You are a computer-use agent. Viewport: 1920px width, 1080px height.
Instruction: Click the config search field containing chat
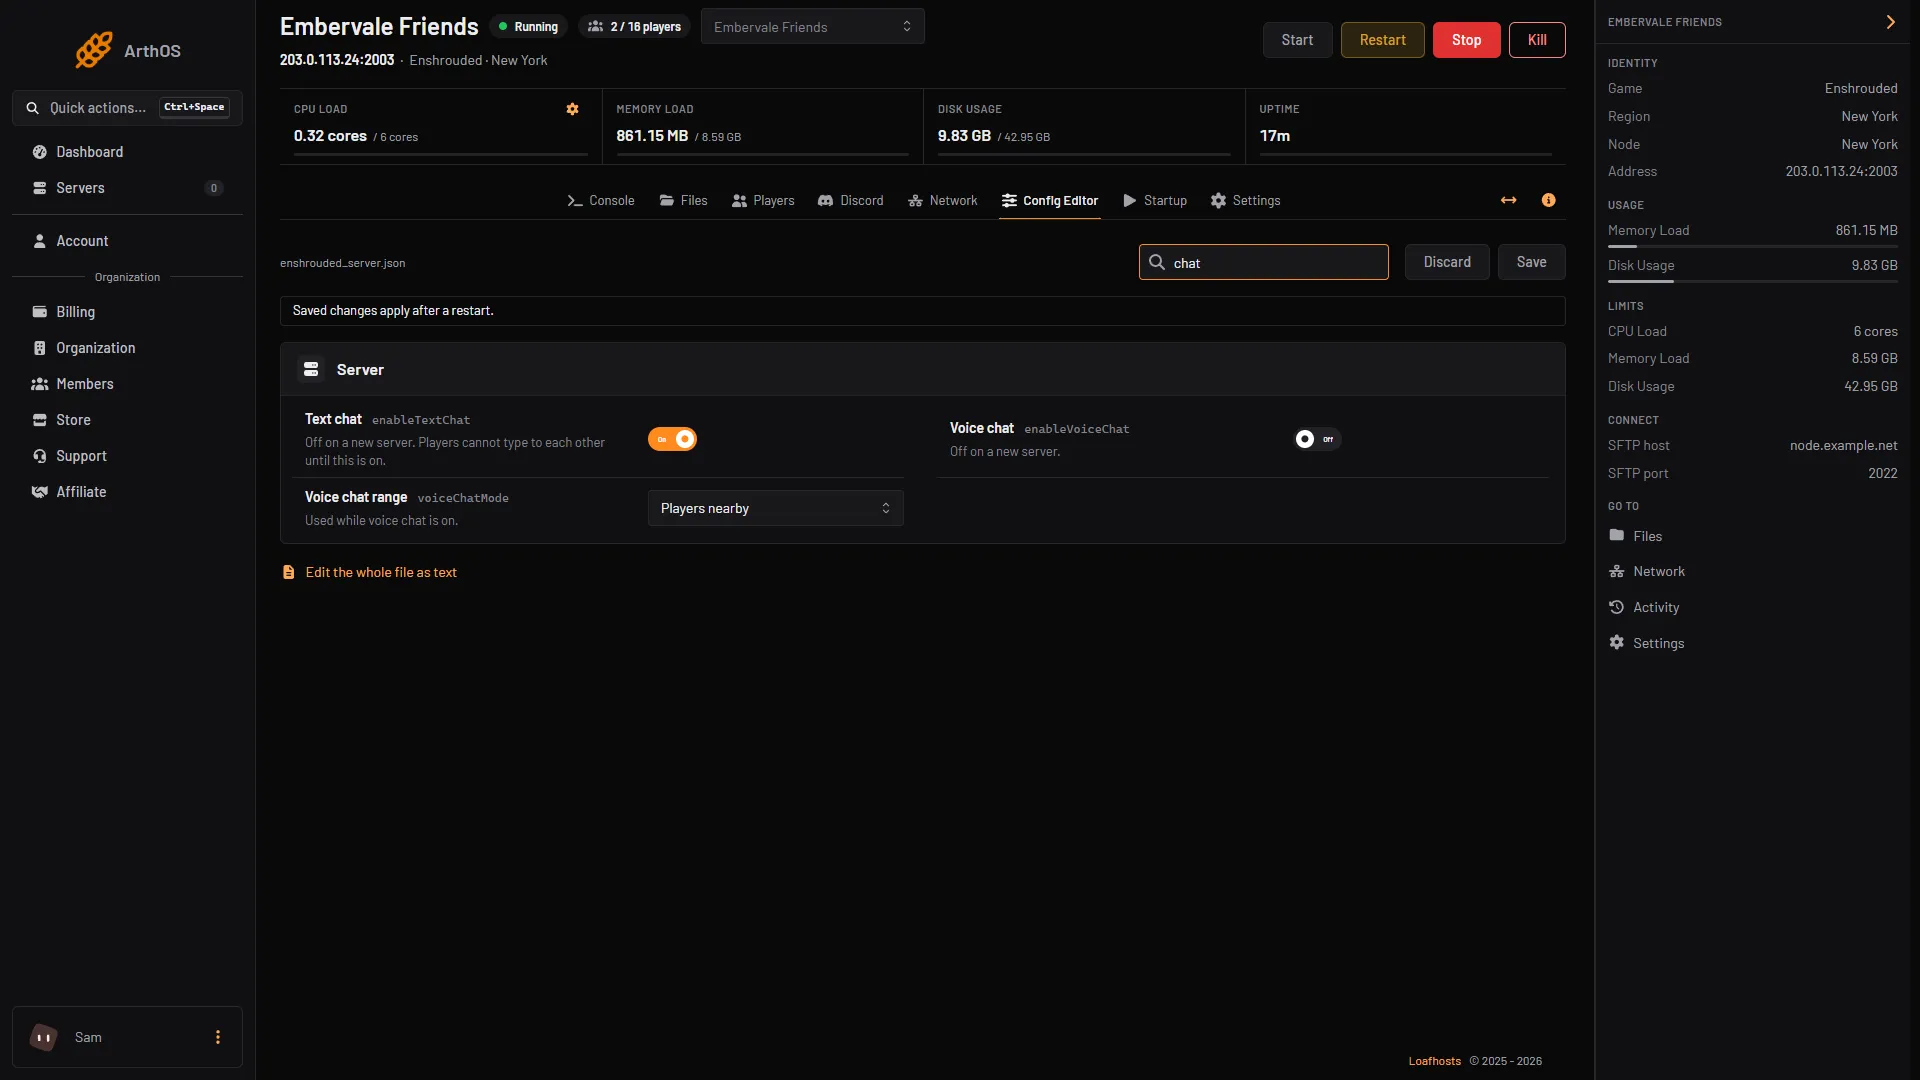click(x=1264, y=262)
